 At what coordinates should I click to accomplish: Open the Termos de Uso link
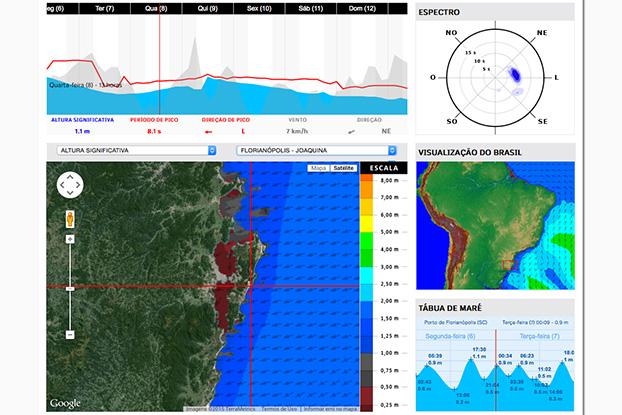tap(279, 409)
